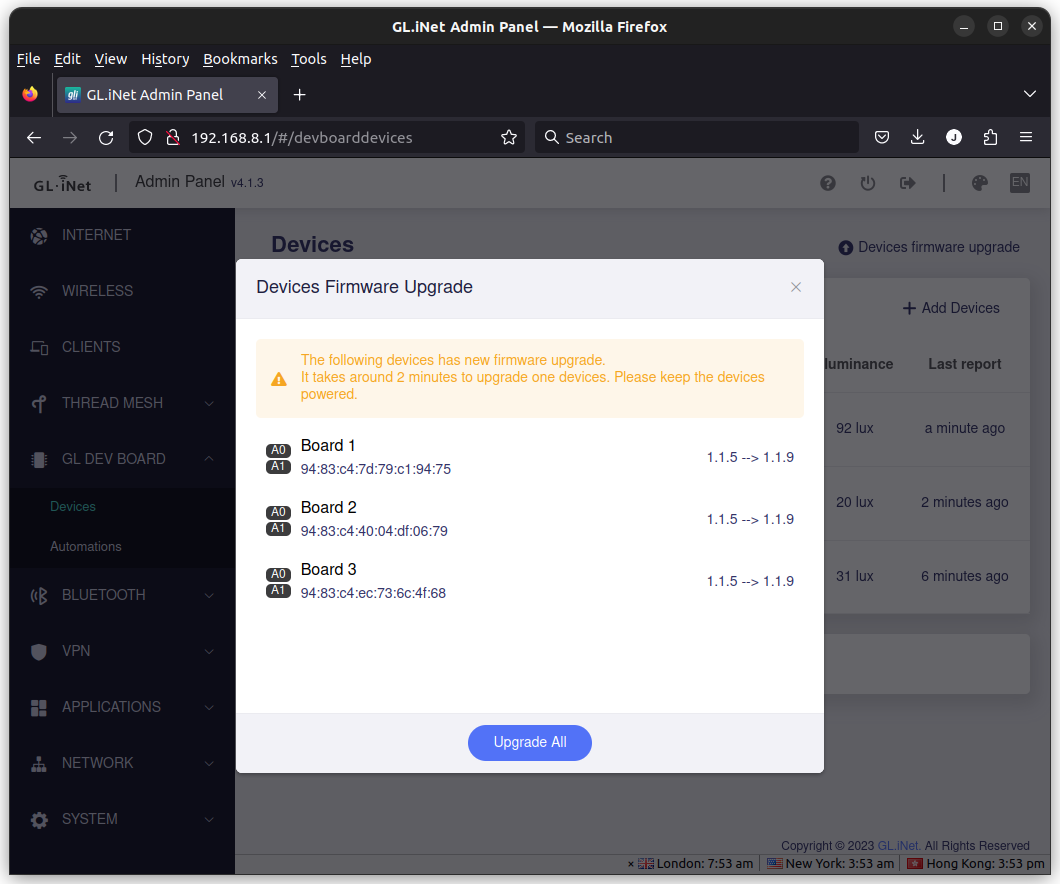
Task: Click Board 1 firmware version 1.1.5 --> 1.1.9
Action: (750, 458)
